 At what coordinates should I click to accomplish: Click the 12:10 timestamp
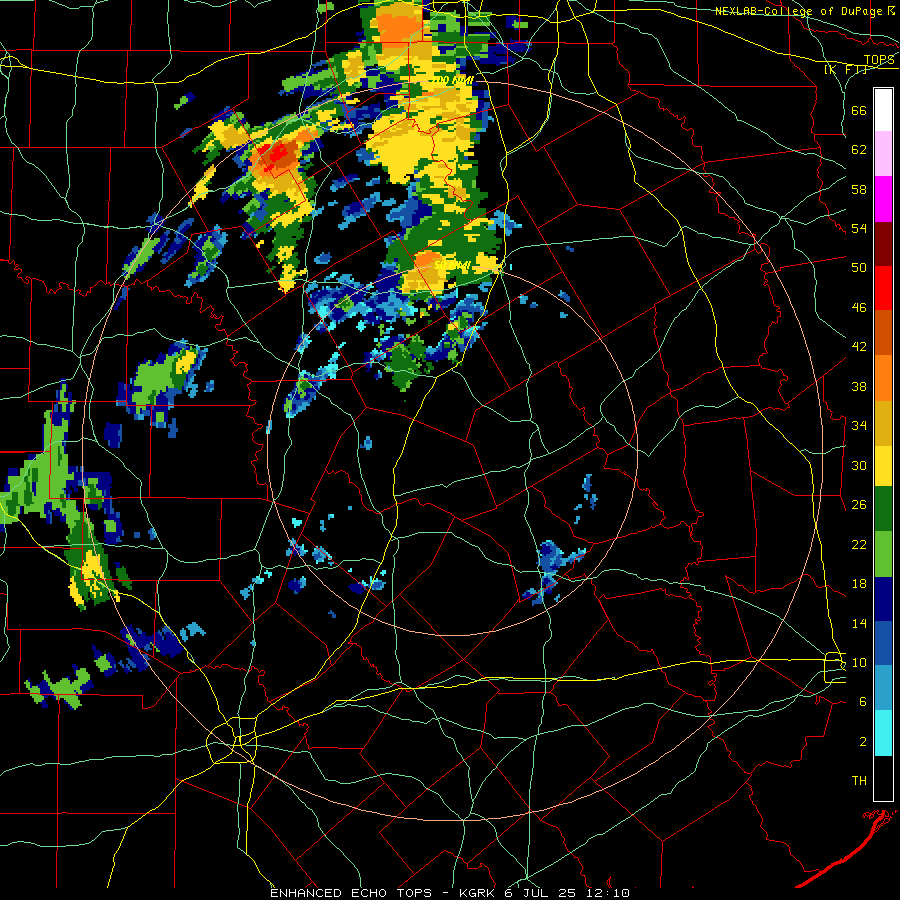click(x=608, y=893)
